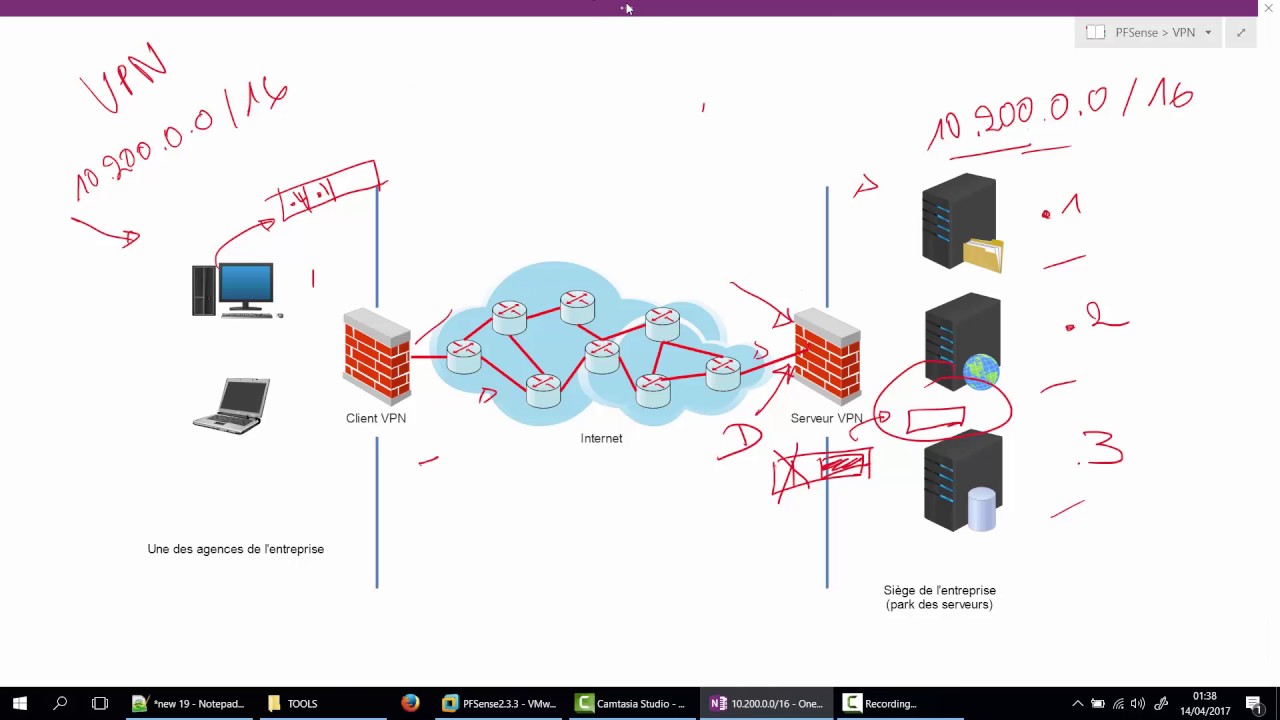Switch to the PFSense2.3.3 VMware window
Screen dimensions: 1280x720
tap(499, 704)
